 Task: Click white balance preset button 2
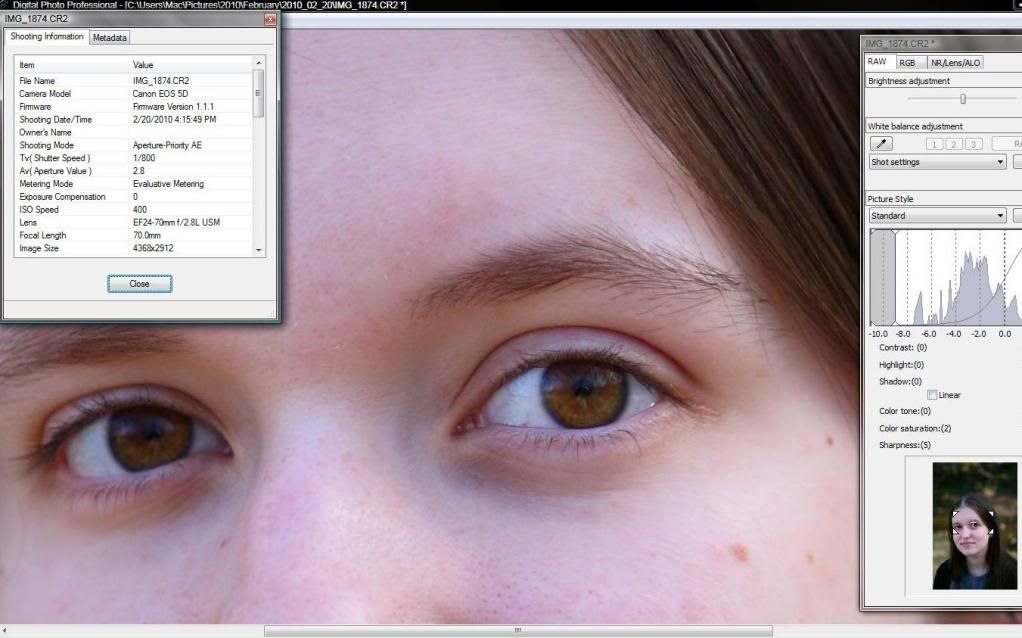click(x=953, y=143)
